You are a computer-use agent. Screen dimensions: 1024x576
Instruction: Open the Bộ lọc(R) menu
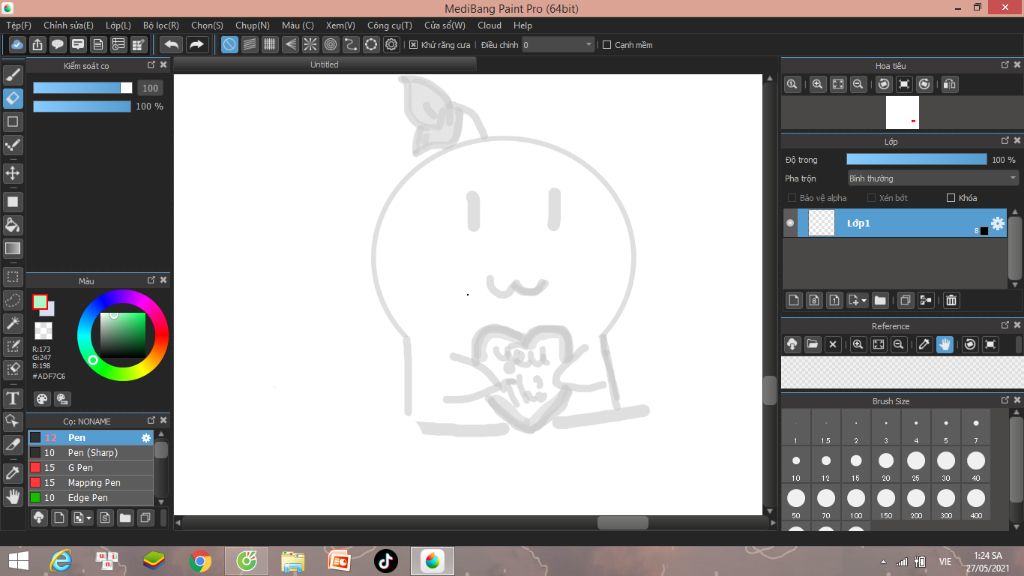161,25
